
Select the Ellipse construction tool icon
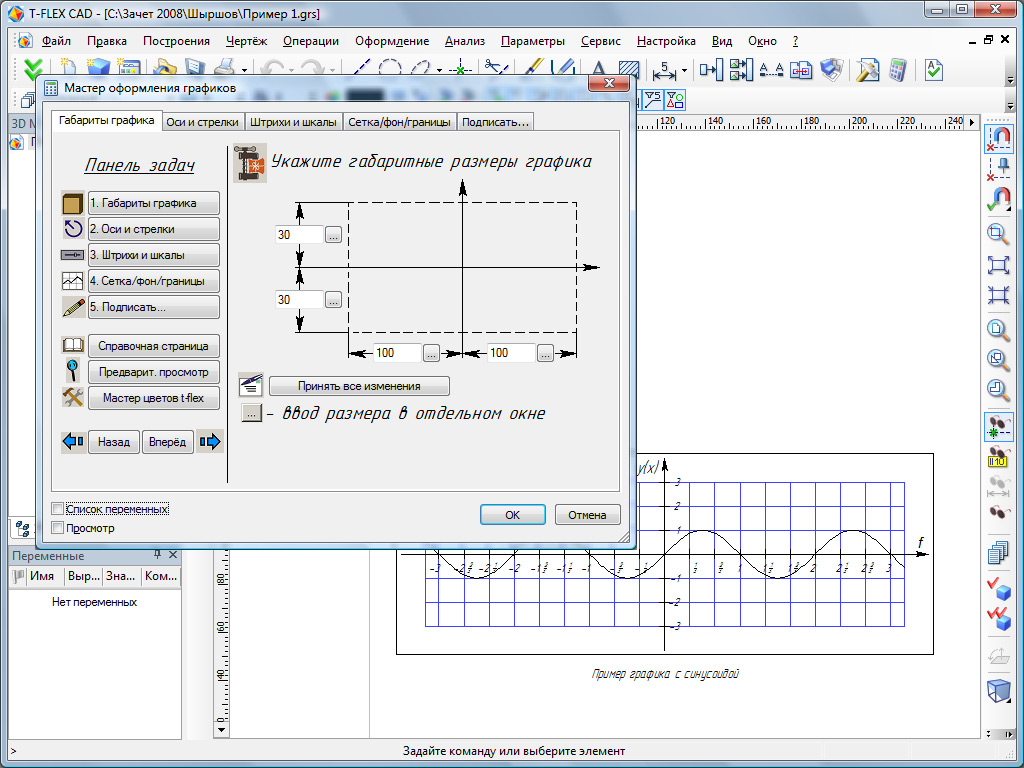421,69
